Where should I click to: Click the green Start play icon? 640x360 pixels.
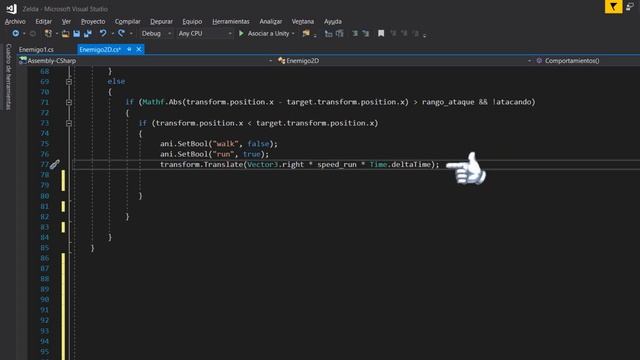tap(241, 33)
